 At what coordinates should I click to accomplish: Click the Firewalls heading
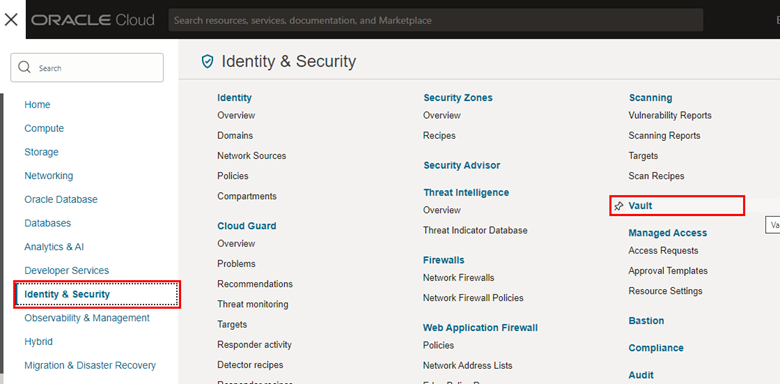444,260
